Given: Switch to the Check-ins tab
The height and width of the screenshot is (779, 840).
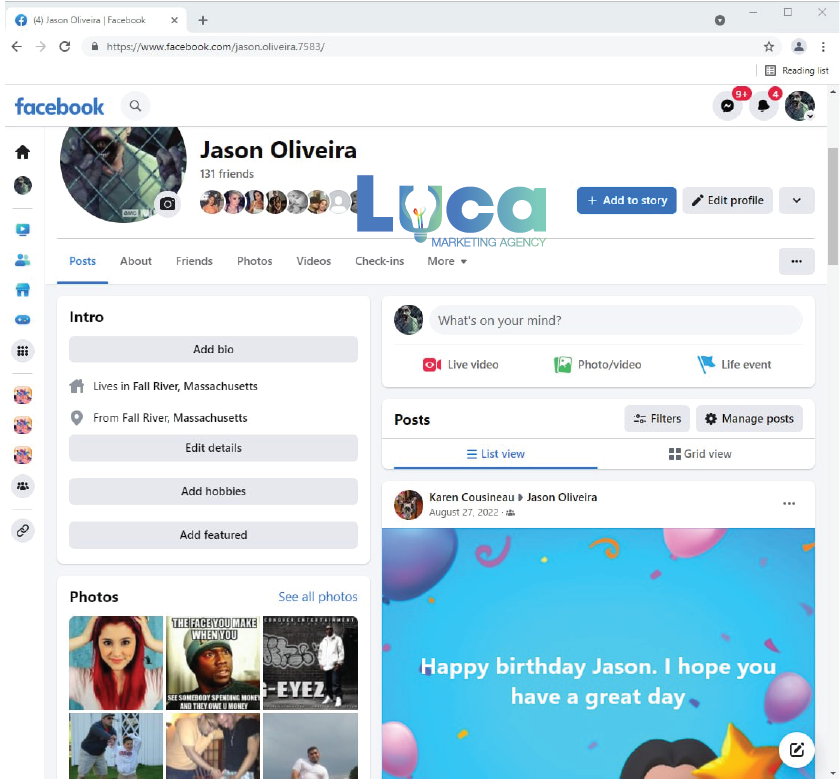Looking at the screenshot, I should 379,261.
